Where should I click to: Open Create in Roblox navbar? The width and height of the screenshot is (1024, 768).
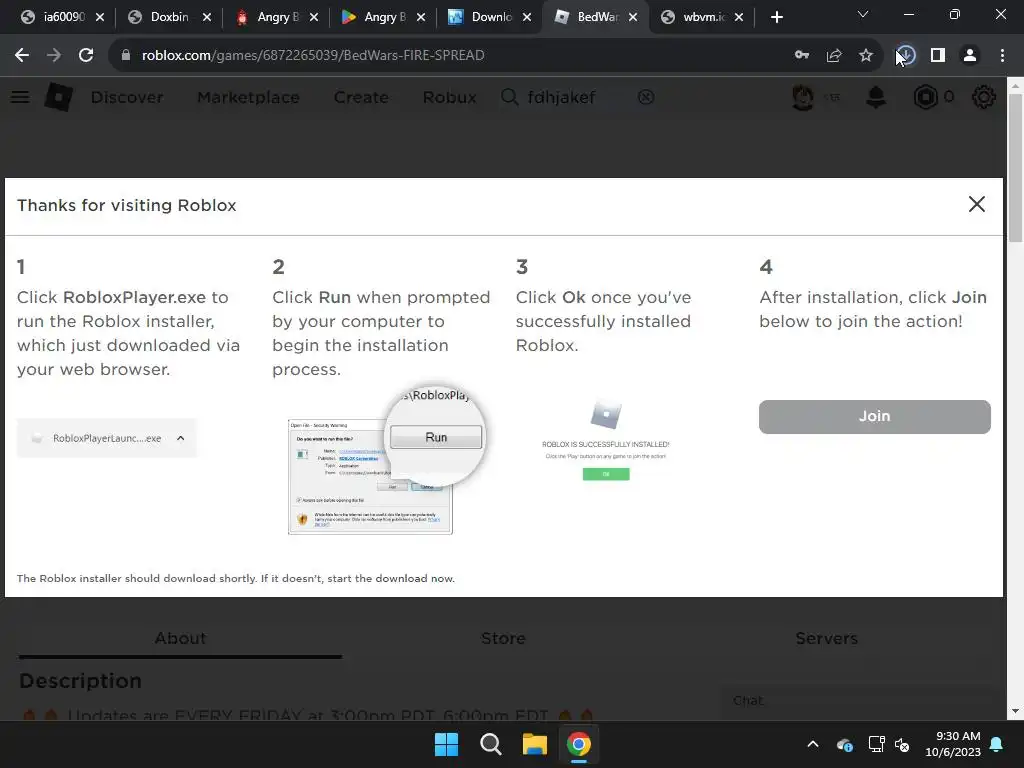click(361, 97)
